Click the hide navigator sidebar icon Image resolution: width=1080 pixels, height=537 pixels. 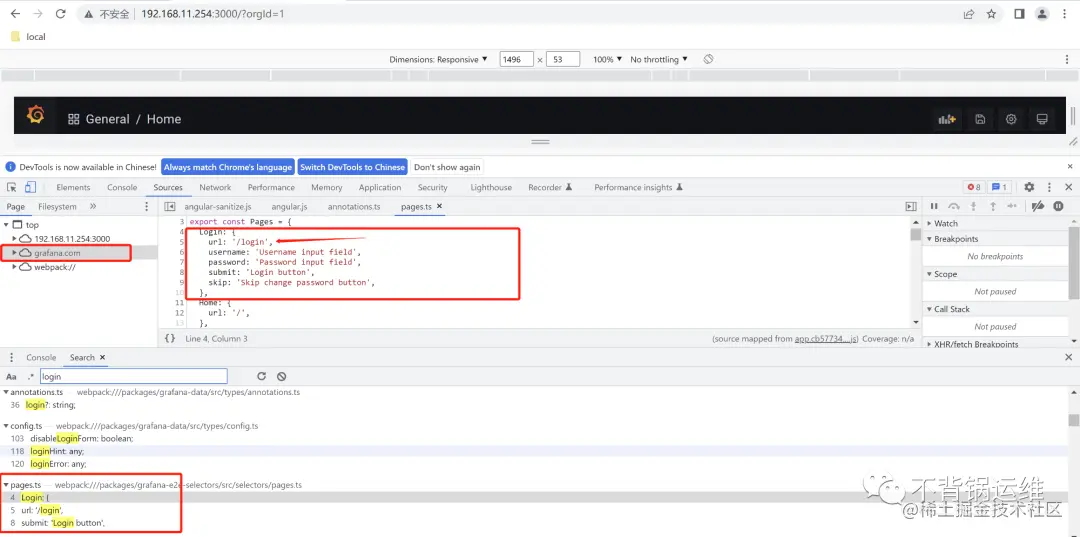[169, 207]
